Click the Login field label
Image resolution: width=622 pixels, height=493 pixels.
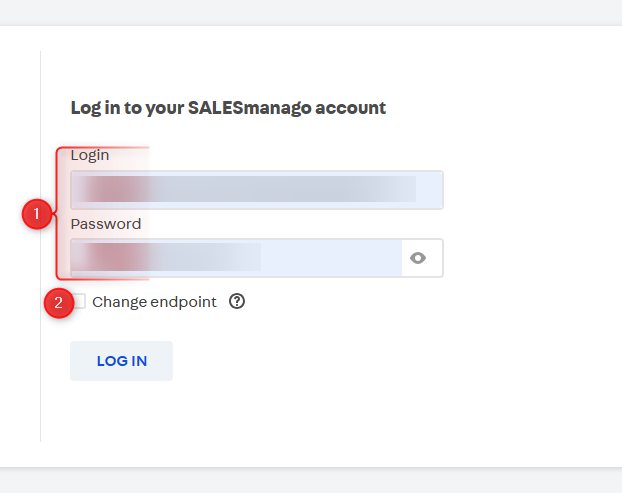coord(90,155)
